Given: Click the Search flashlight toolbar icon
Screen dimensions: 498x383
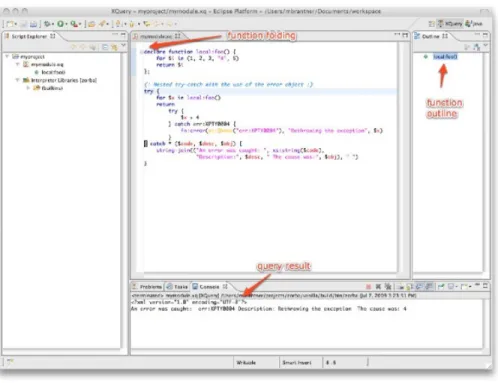Looking at the screenshot, I should (103, 24).
